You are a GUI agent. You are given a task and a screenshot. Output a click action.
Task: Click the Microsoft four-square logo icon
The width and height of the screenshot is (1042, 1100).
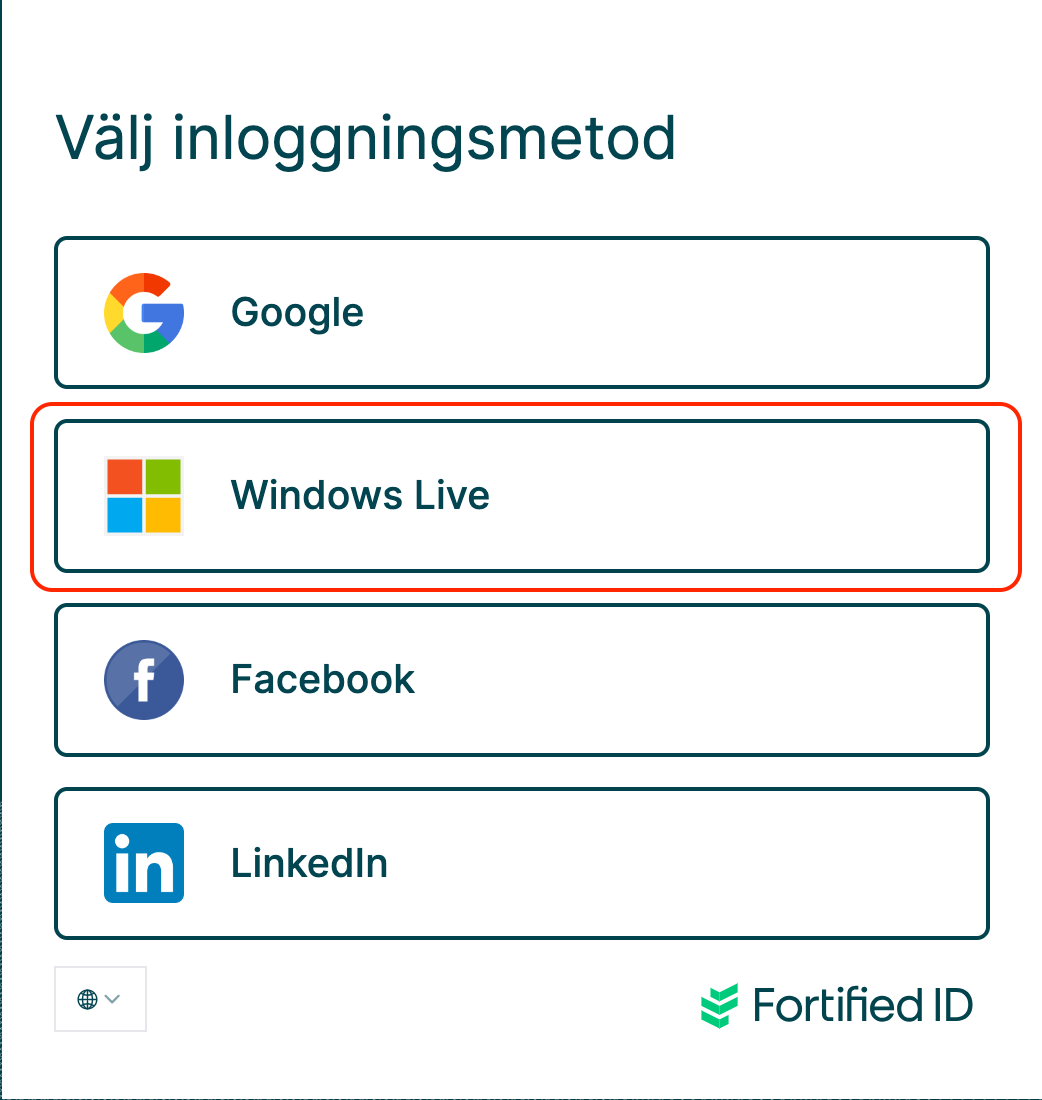pos(144,496)
